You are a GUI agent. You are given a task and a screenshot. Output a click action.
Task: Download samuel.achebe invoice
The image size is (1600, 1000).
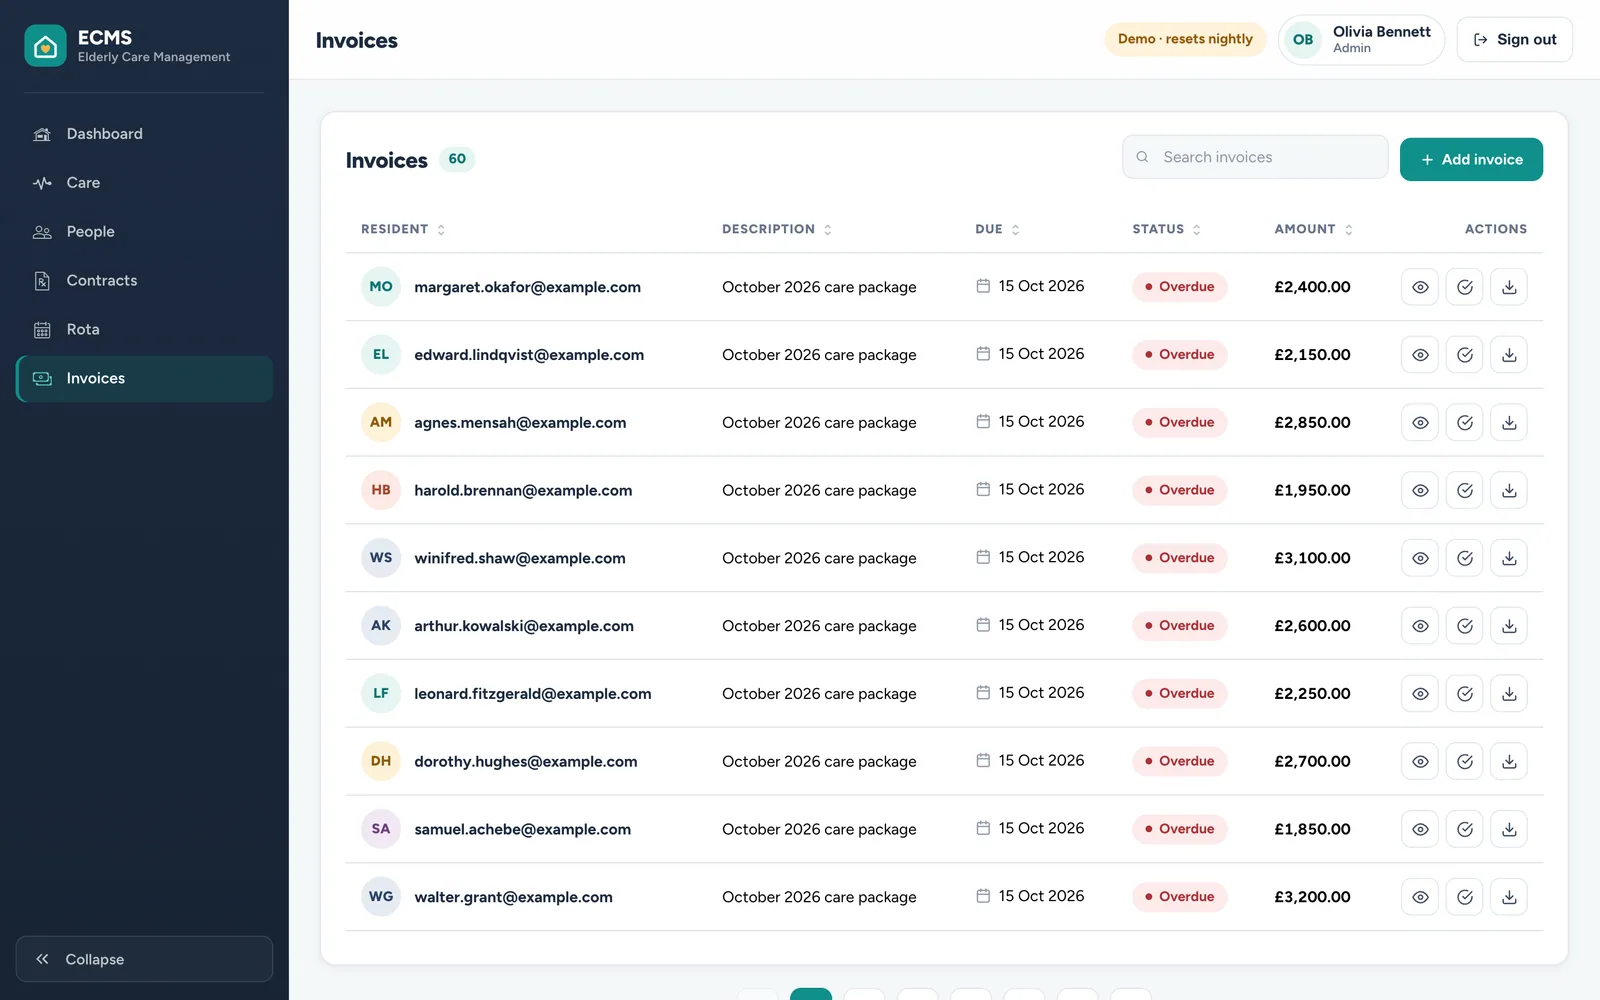[1509, 829]
